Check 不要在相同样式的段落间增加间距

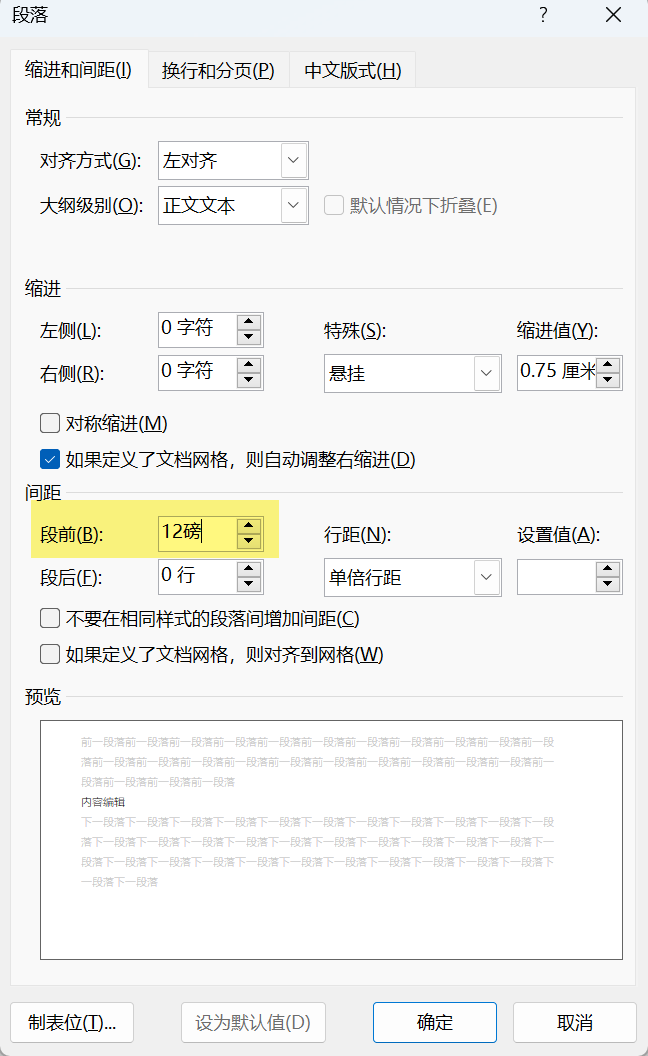click(x=50, y=618)
